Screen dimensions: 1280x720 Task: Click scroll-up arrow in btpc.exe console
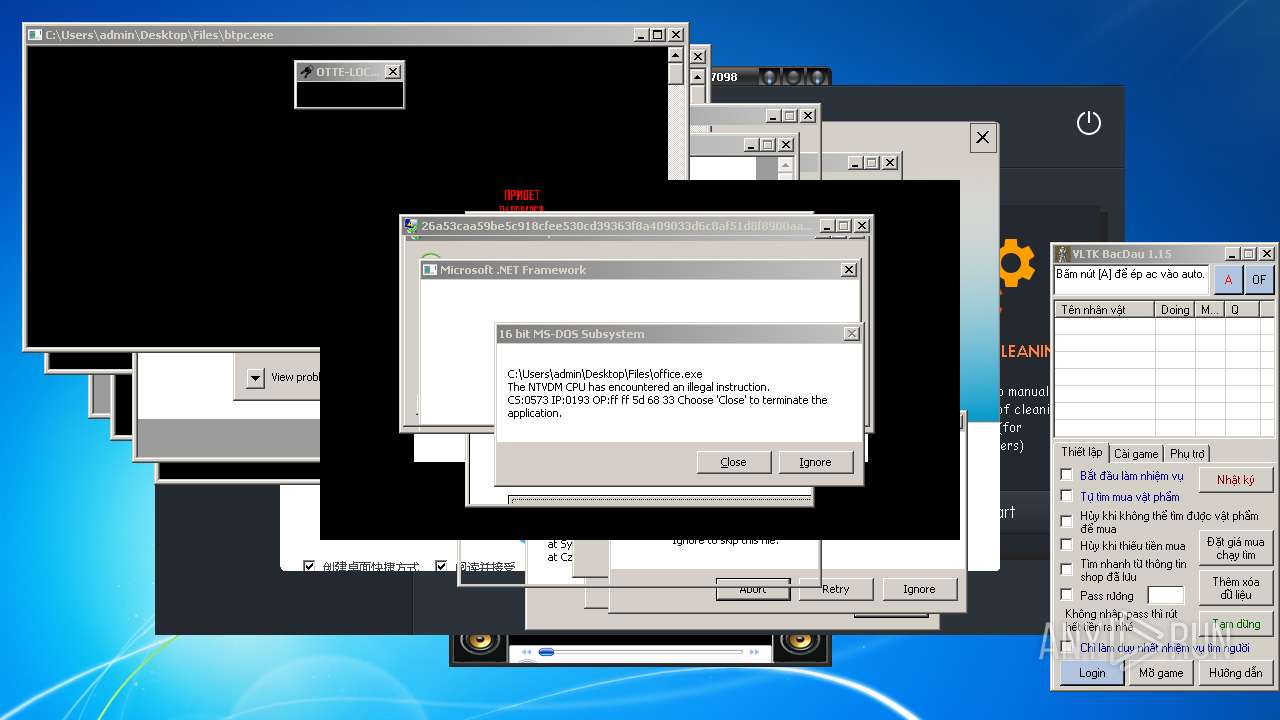point(676,56)
